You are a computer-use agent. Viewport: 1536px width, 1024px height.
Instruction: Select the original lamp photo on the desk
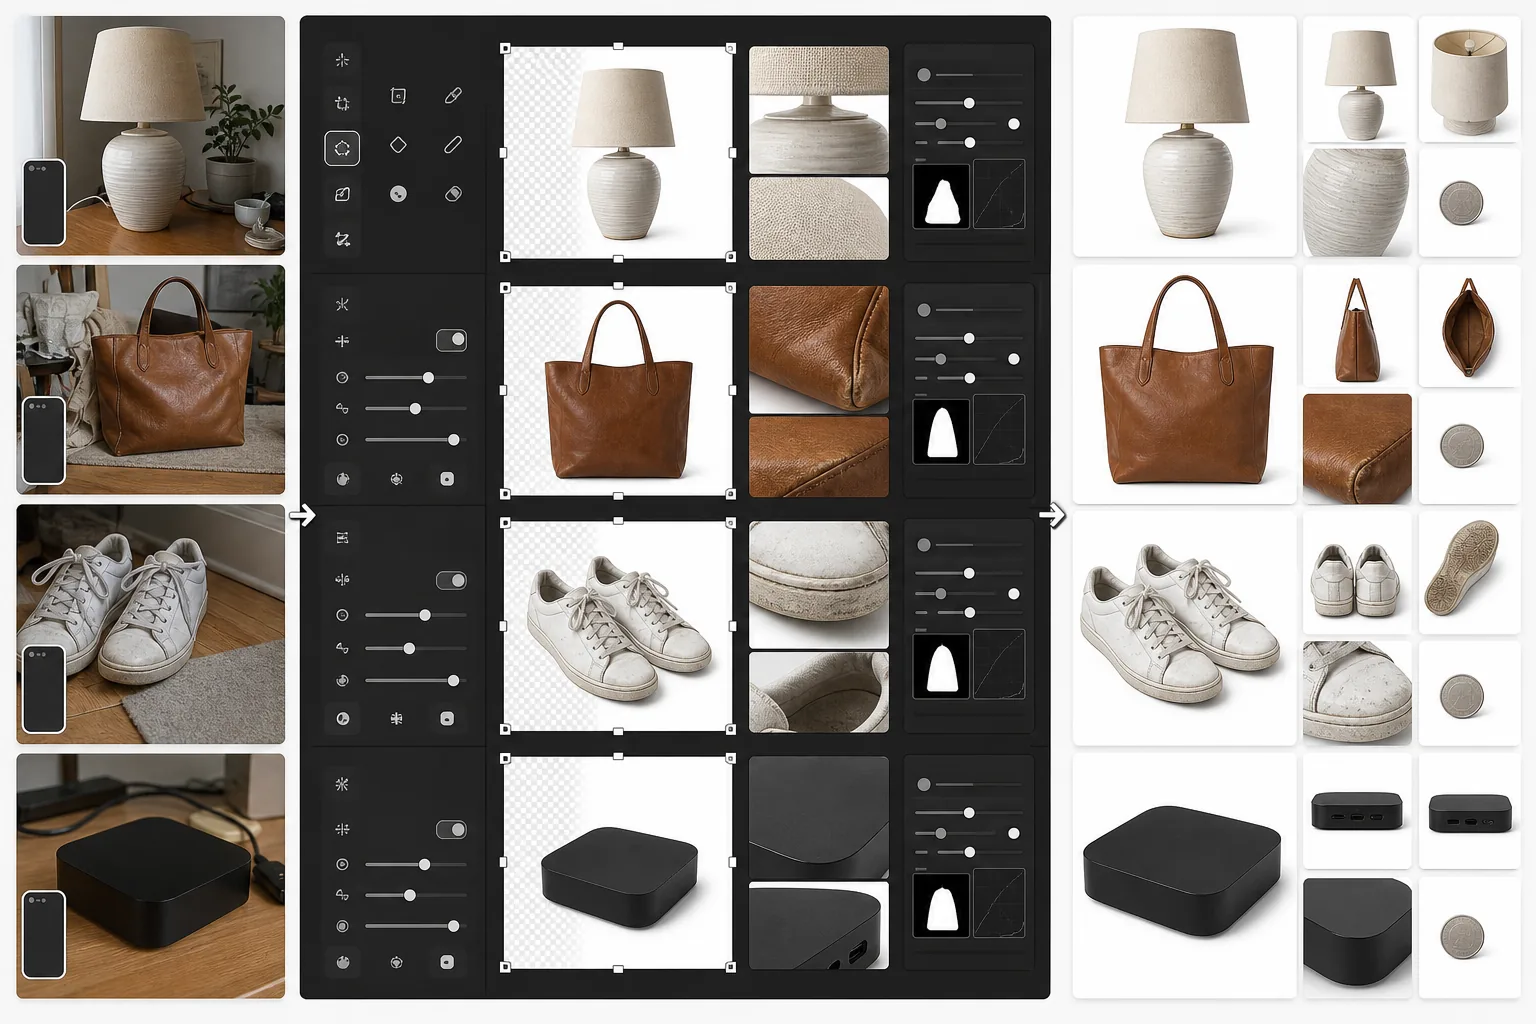[x=150, y=136]
